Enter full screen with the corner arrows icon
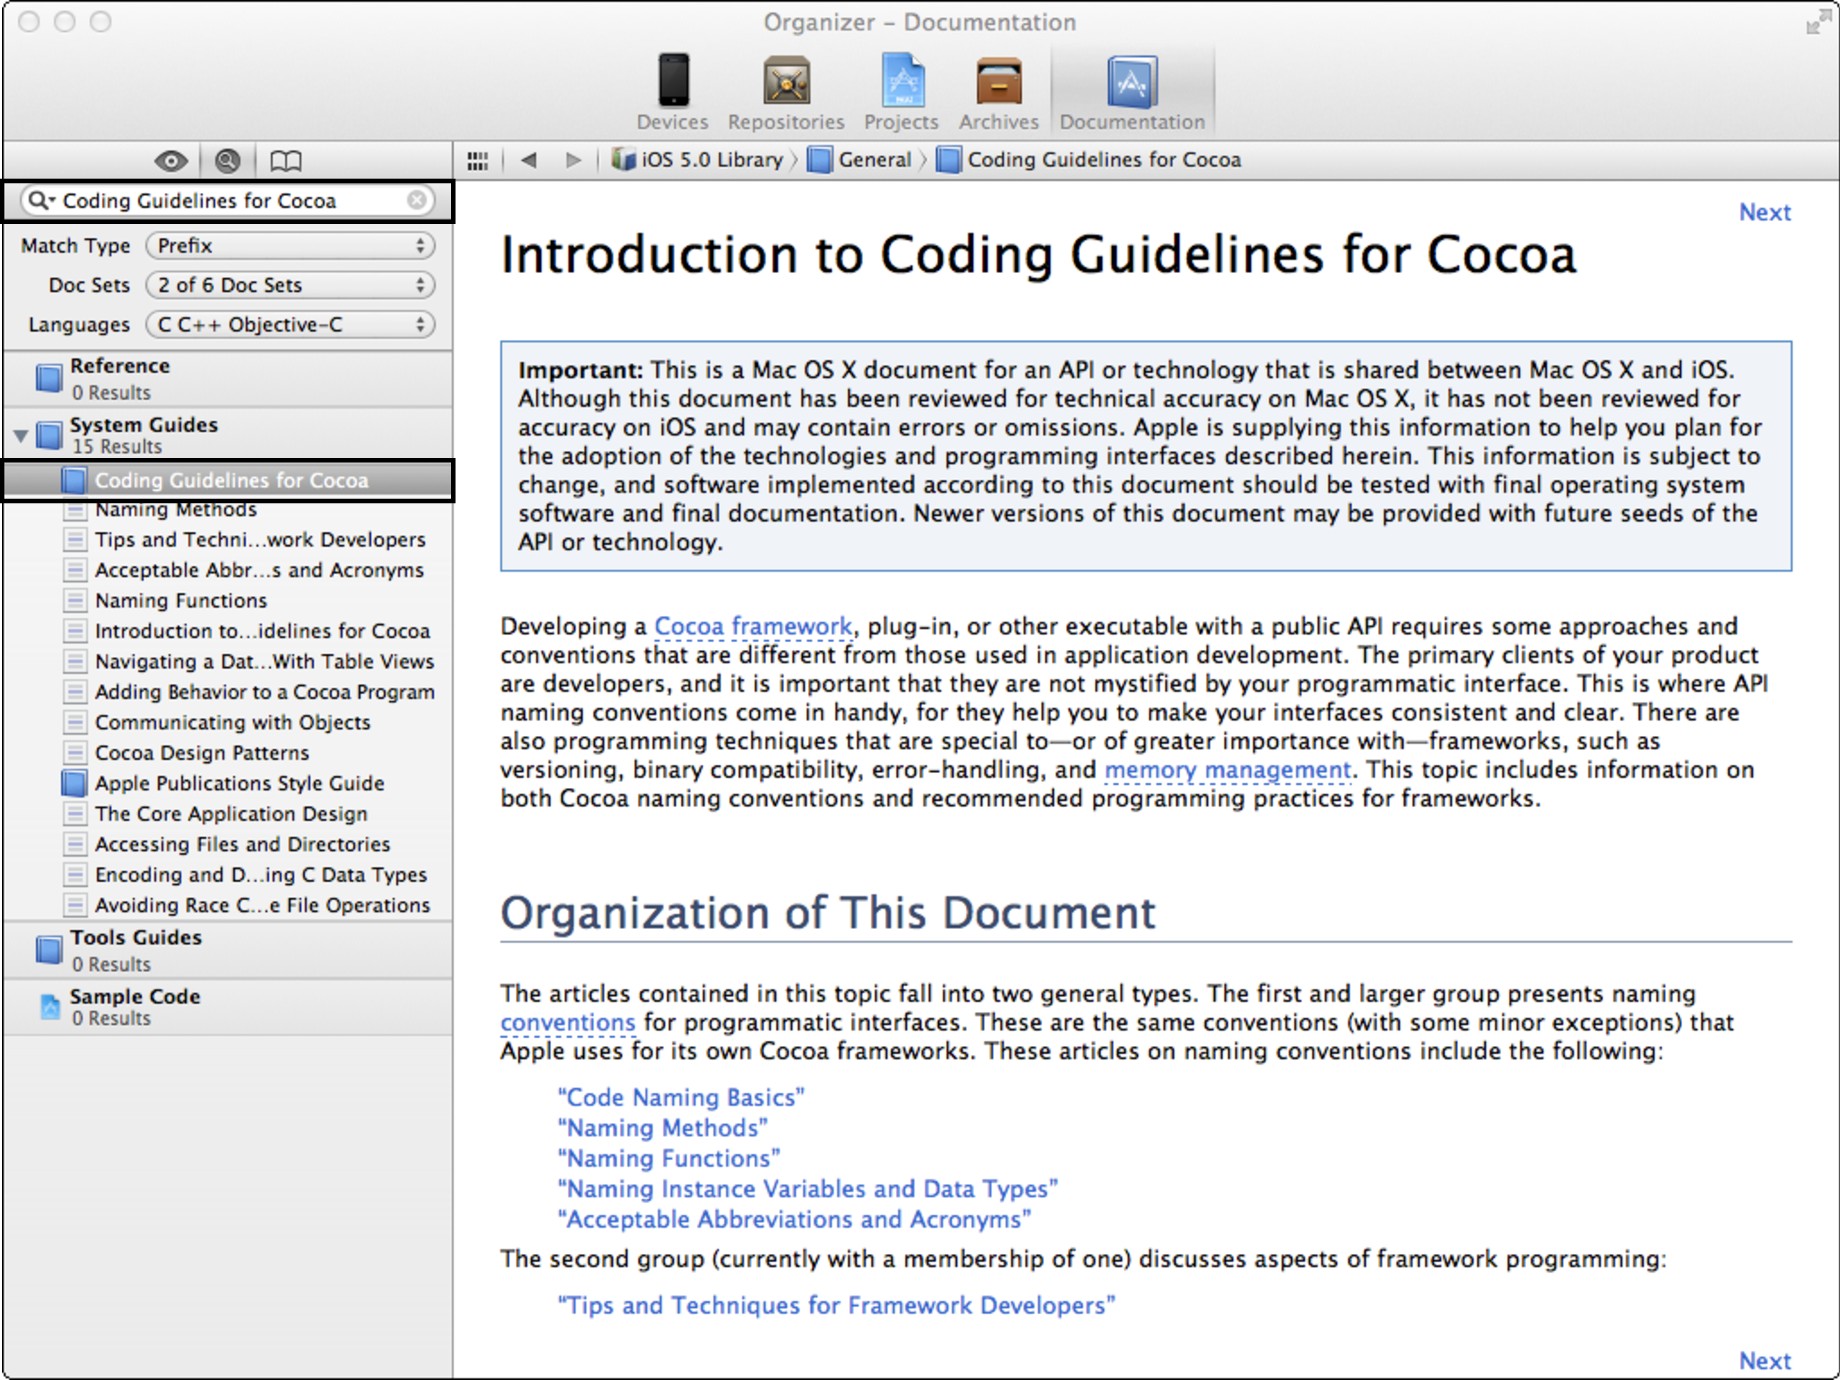The image size is (1840, 1380). click(1817, 23)
